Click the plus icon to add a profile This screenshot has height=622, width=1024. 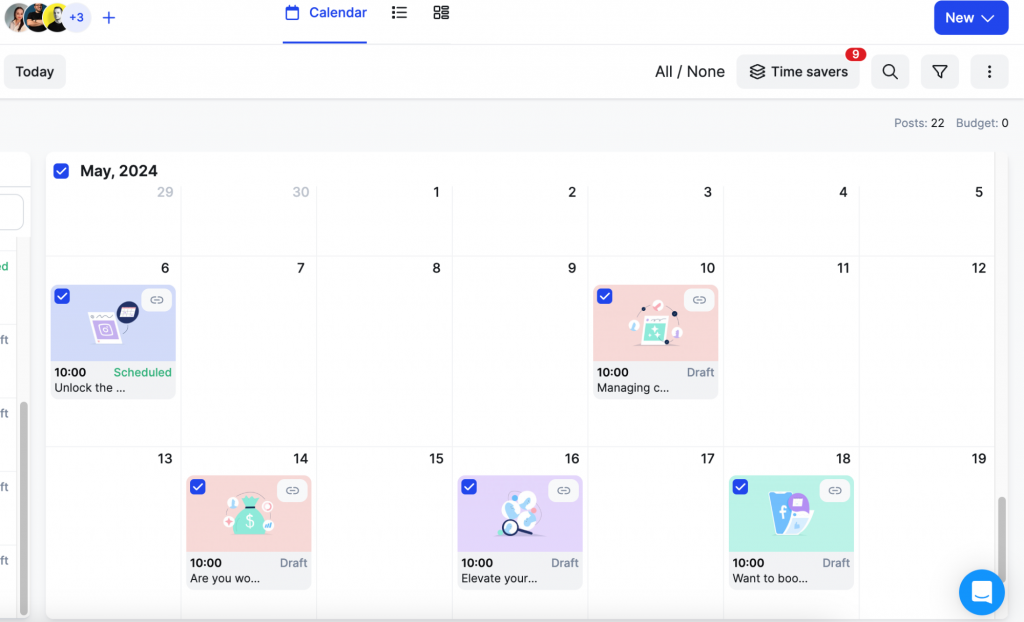pyautogui.click(x=109, y=17)
